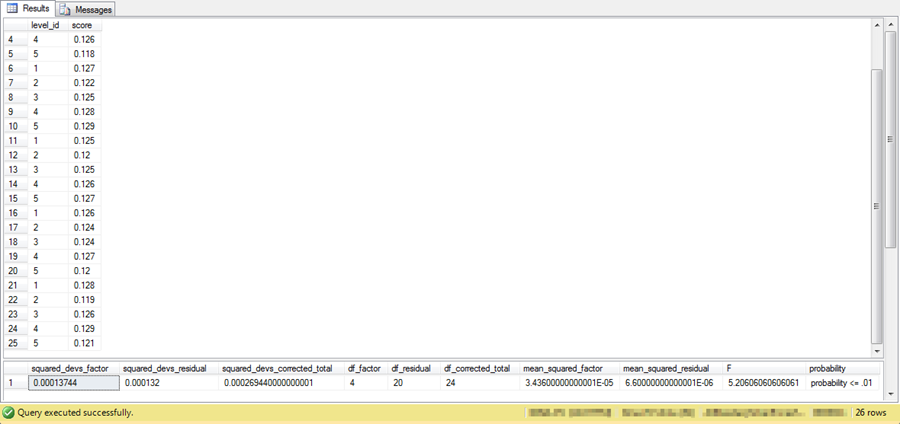Click the grid icon on Results tab
900x424 pixels.
point(12,9)
